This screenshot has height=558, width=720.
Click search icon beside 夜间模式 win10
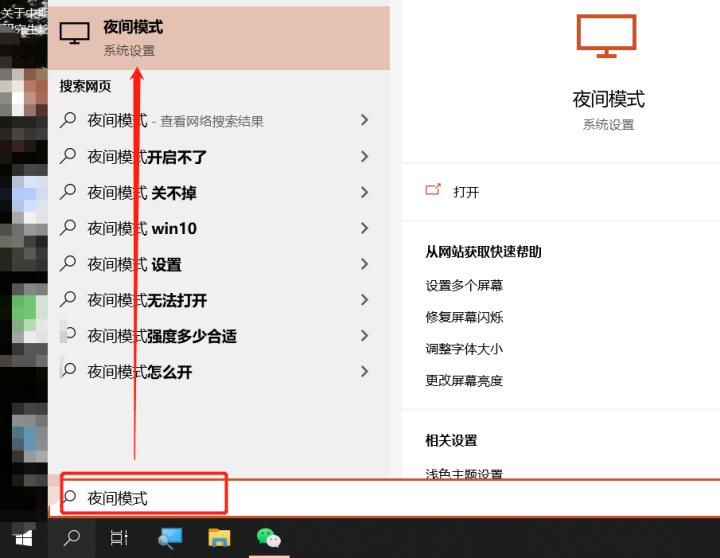68,227
